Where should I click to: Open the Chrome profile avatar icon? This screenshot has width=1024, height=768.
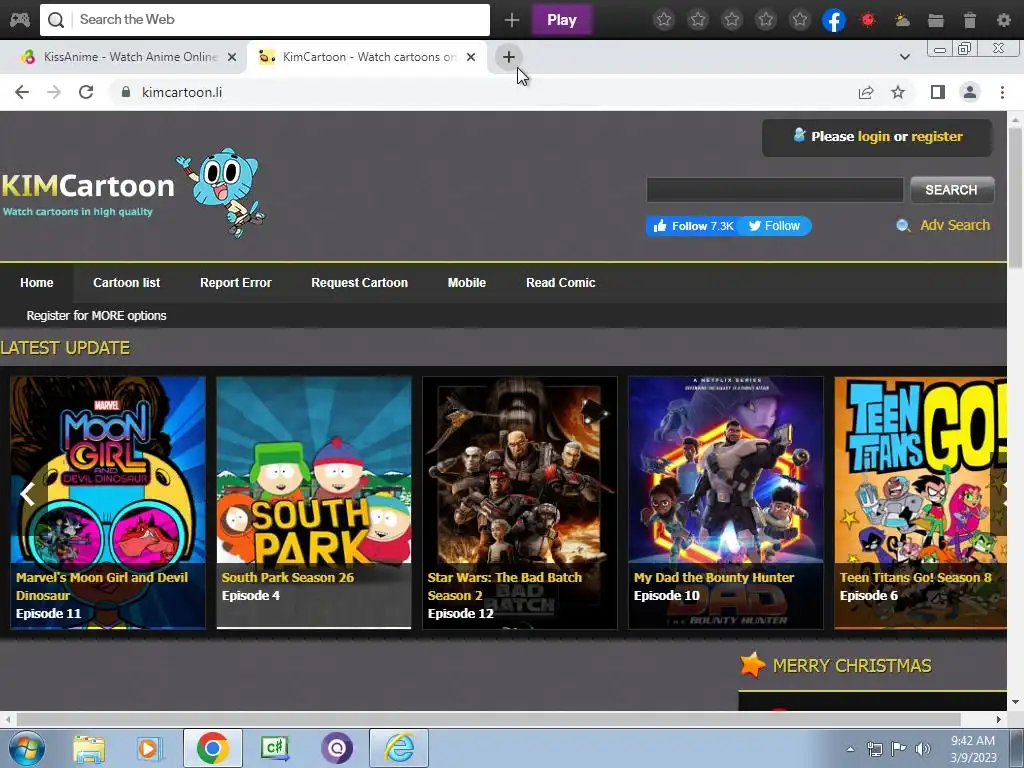[x=970, y=92]
